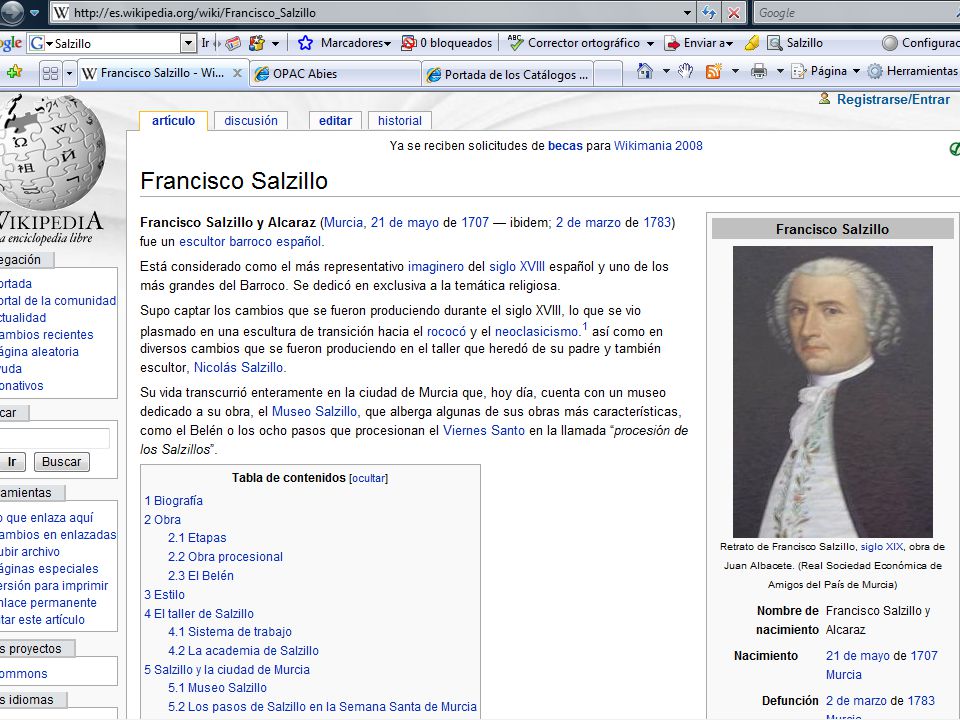
Task: Open Google toolbar Configuración settings
Action: pos(920,43)
